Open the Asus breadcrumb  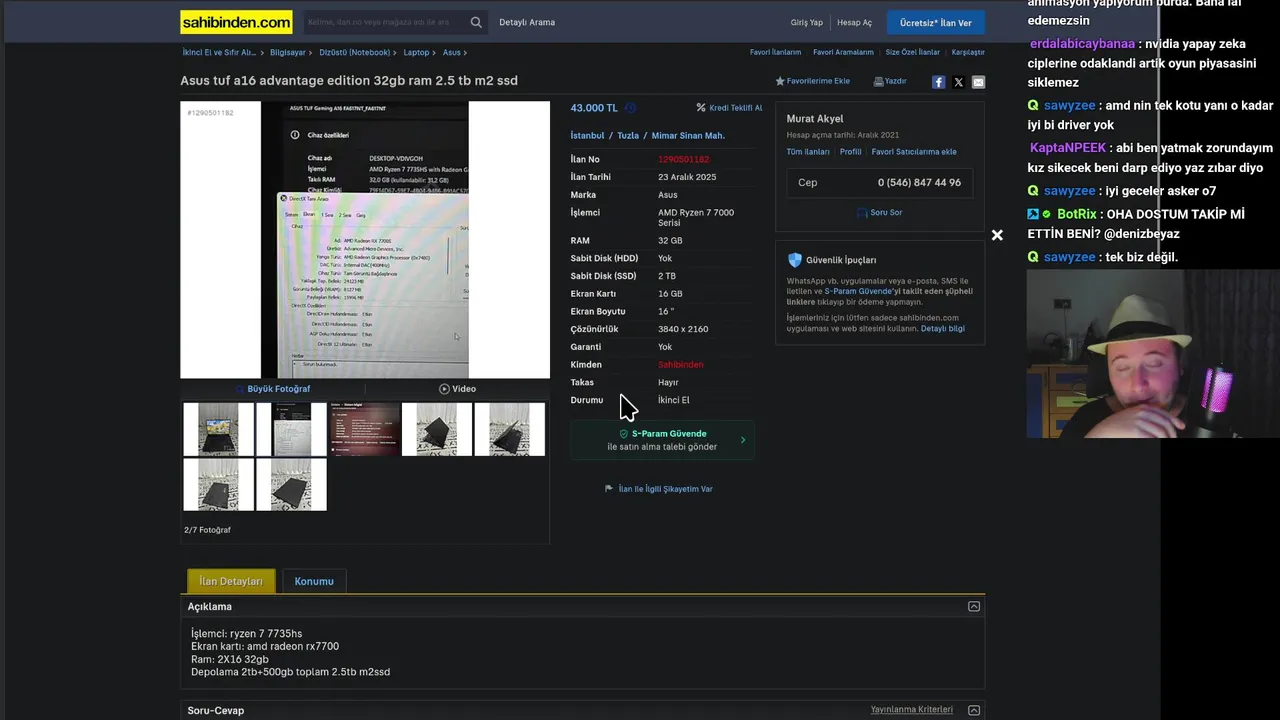(452, 52)
